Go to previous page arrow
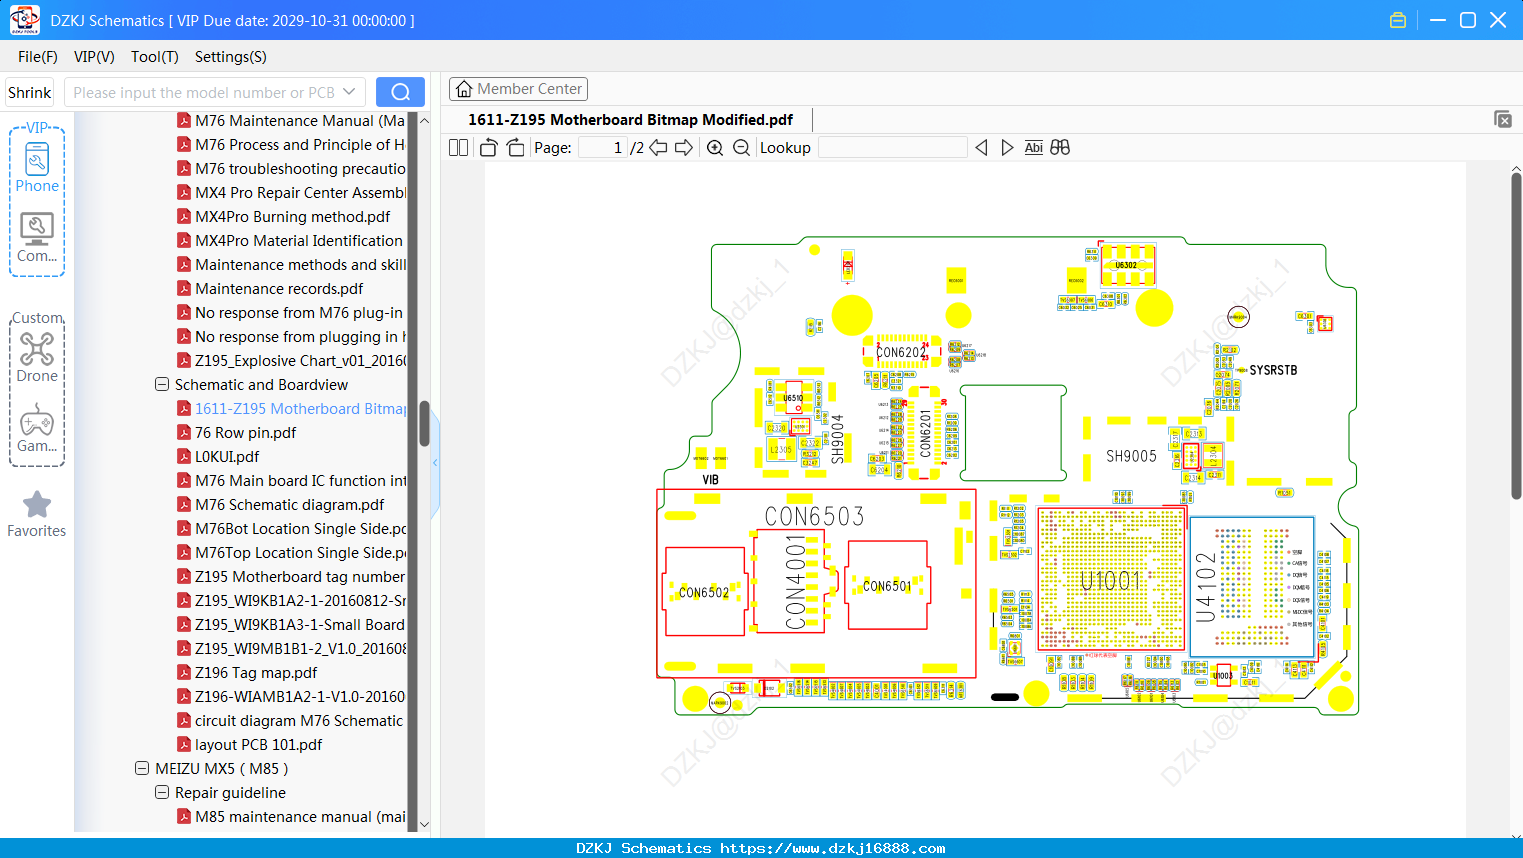Image resolution: width=1523 pixels, height=858 pixels. click(658, 148)
